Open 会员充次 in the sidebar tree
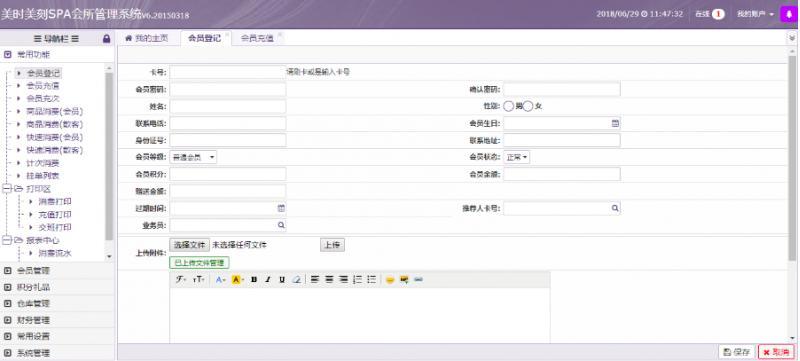 [x=43, y=98]
